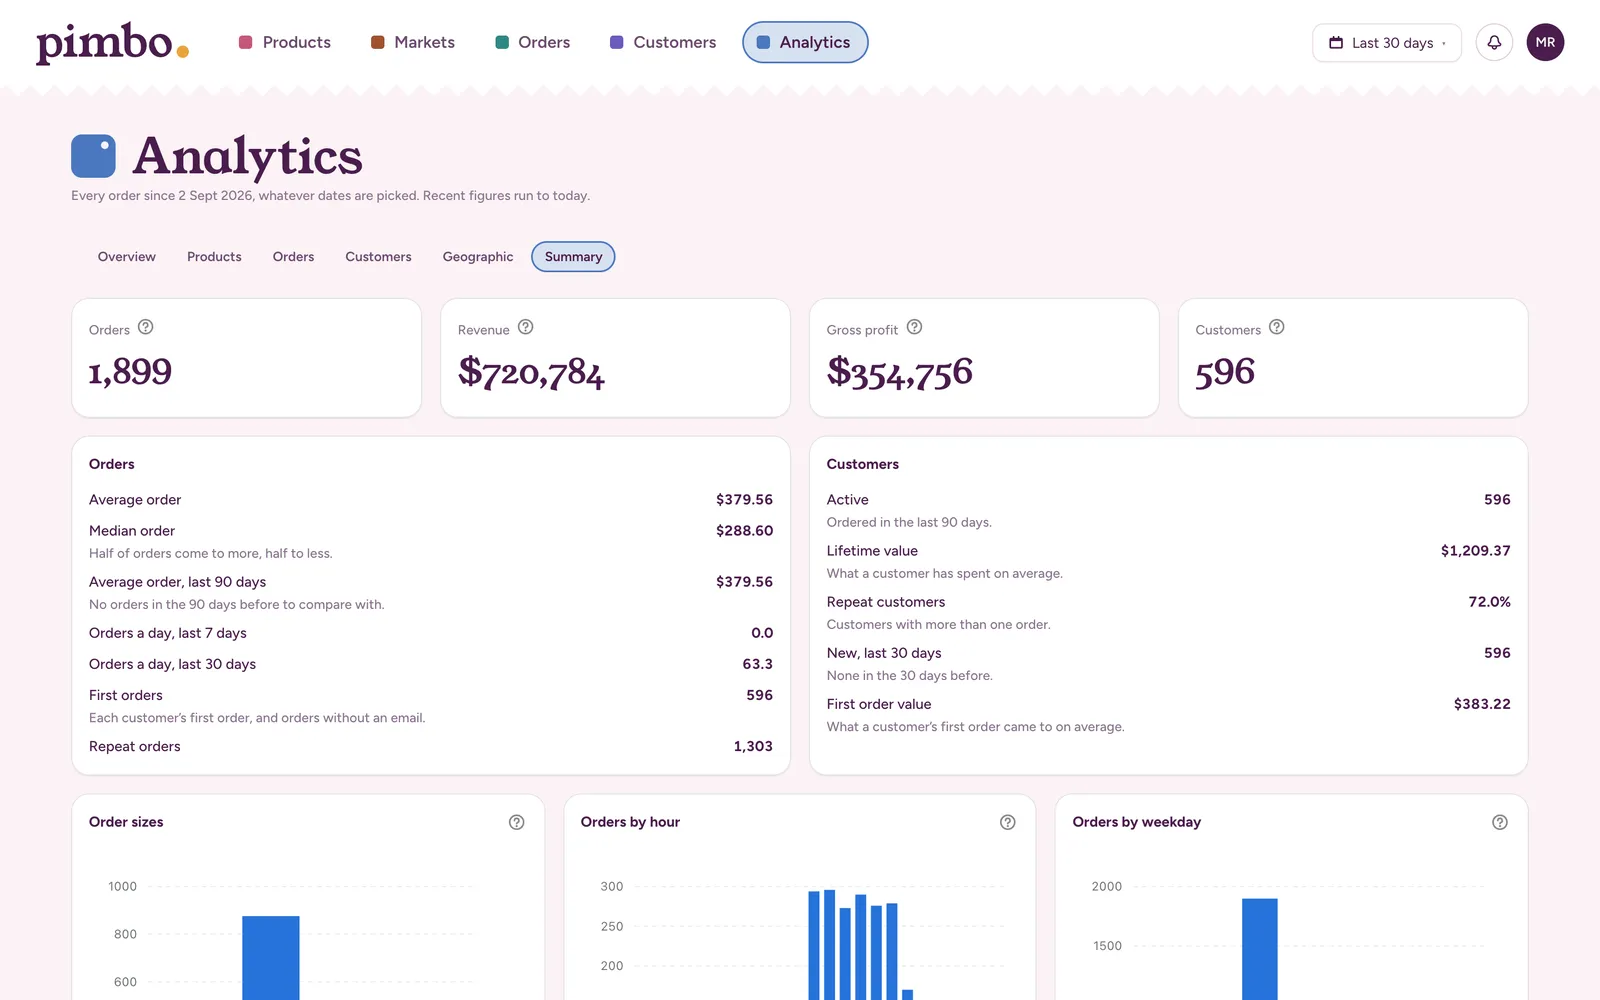Open help for Order sizes chart
Viewport: 1600px width, 1000px height.
[x=517, y=822]
